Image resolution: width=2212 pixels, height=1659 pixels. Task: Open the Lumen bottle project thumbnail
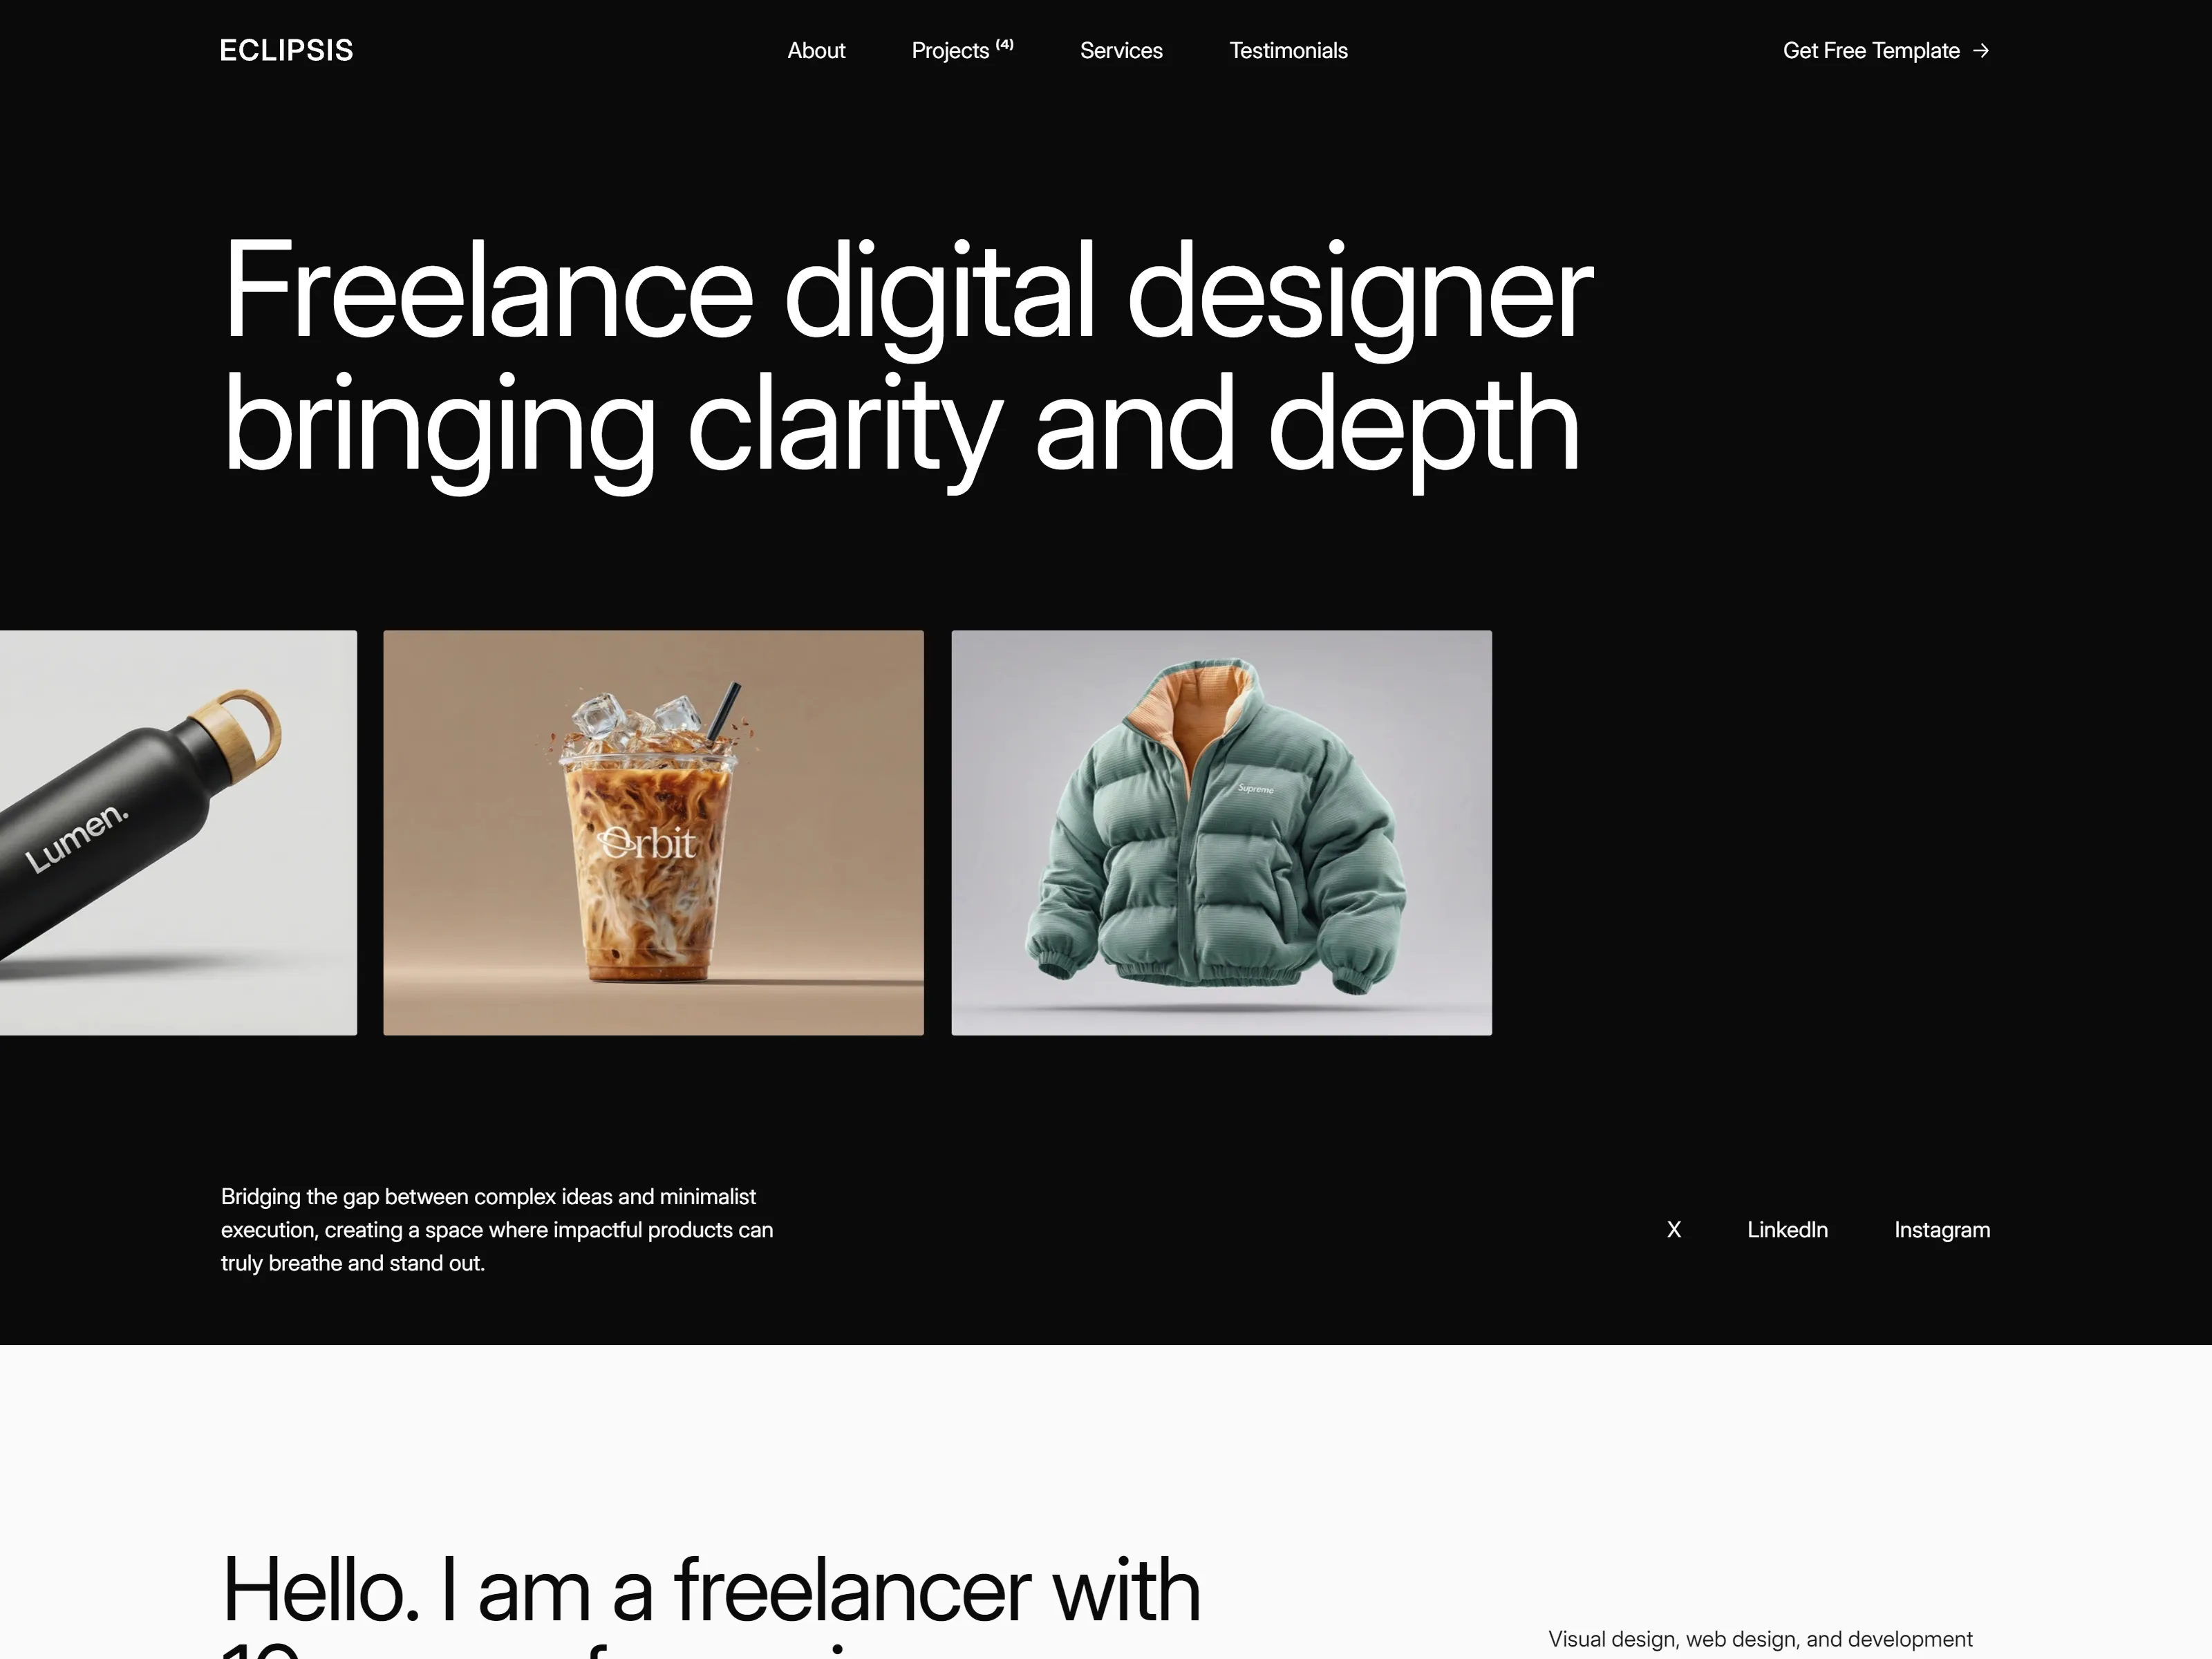pyautogui.click(x=178, y=832)
